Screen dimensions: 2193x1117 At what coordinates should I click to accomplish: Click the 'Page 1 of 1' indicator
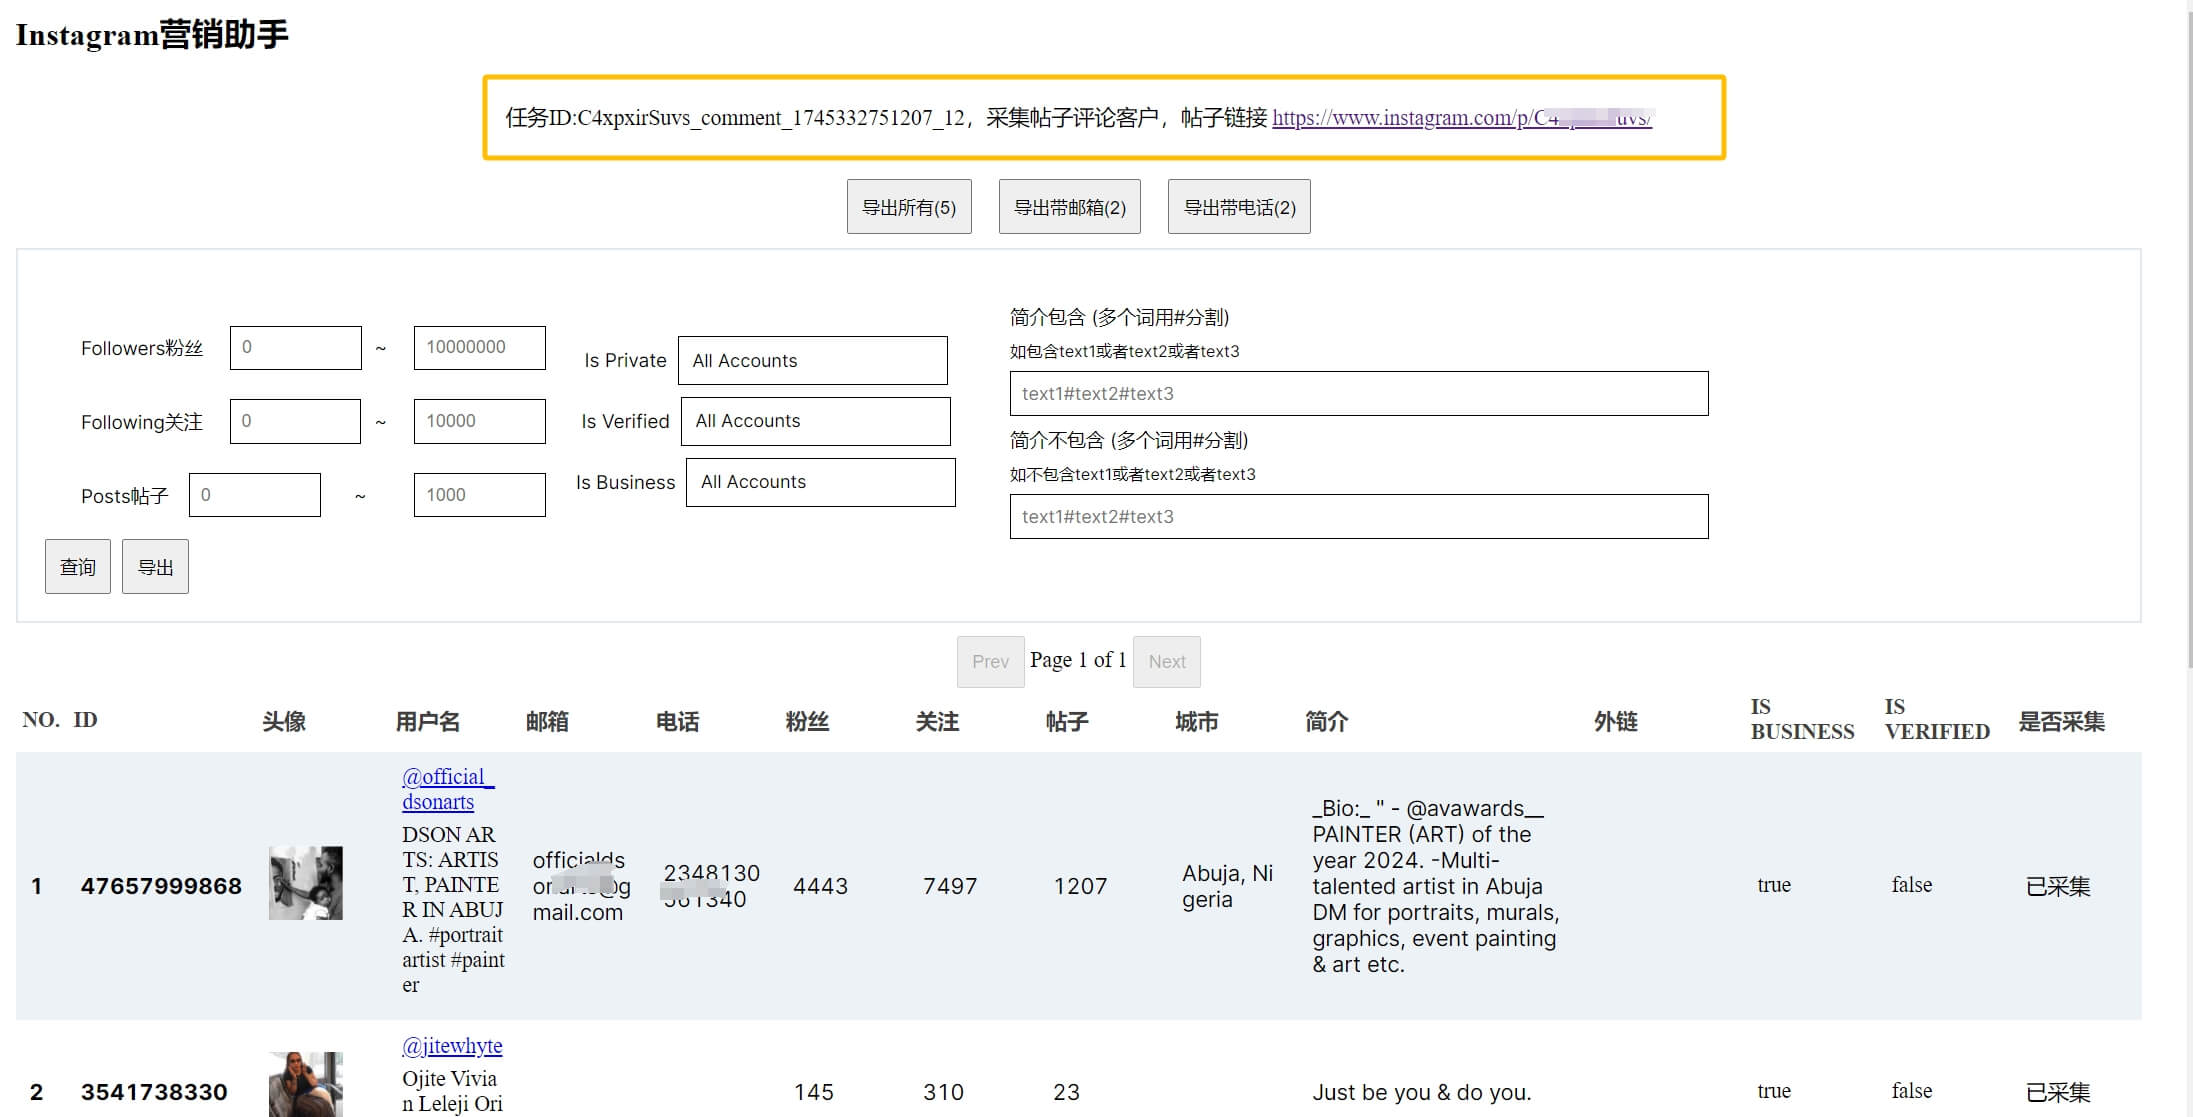pos(1078,660)
